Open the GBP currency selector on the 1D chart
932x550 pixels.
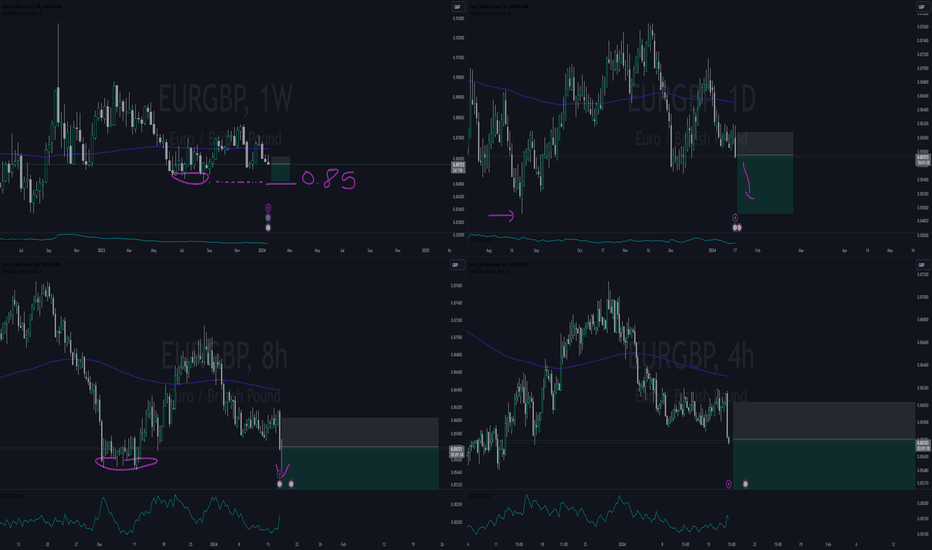coord(922,7)
